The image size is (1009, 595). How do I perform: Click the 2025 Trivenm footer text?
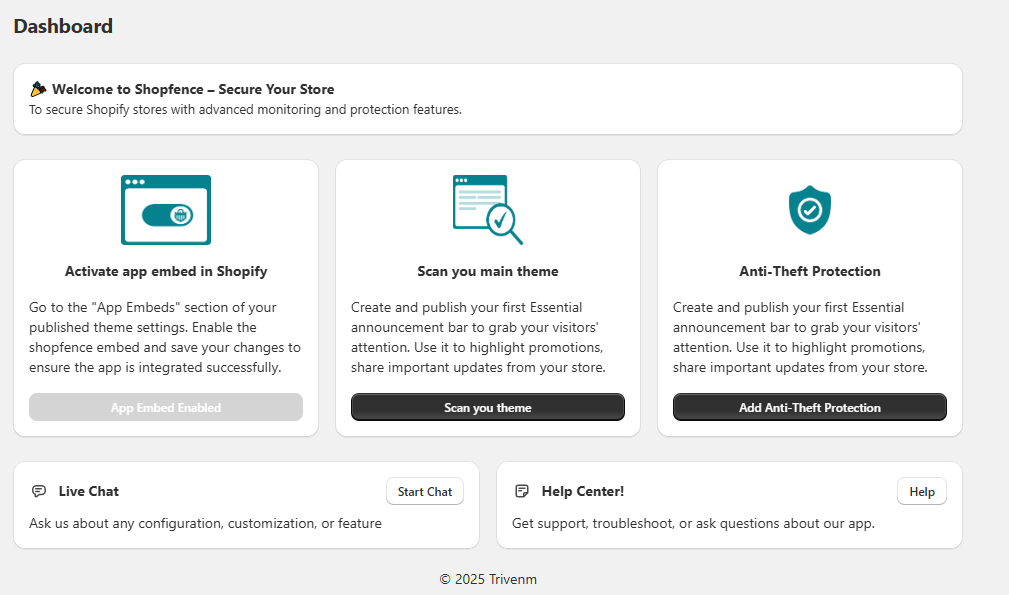495,580
